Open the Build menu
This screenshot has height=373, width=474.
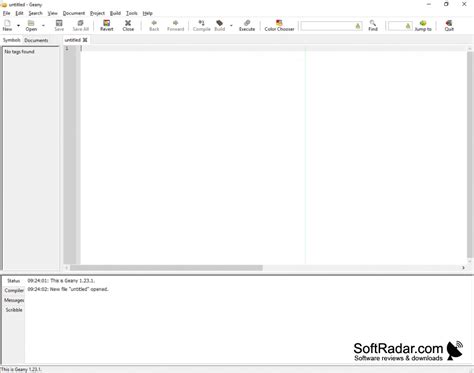[115, 13]
